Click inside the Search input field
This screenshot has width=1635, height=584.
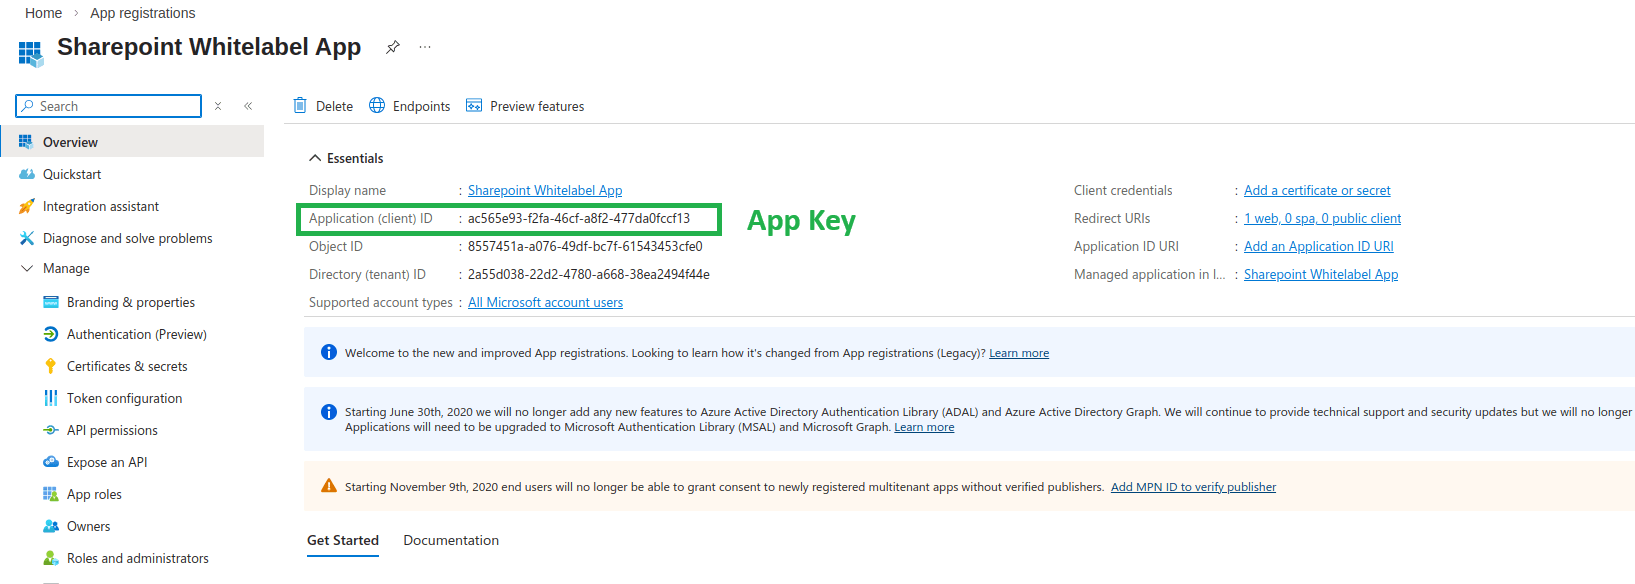[x=115, y=106]
